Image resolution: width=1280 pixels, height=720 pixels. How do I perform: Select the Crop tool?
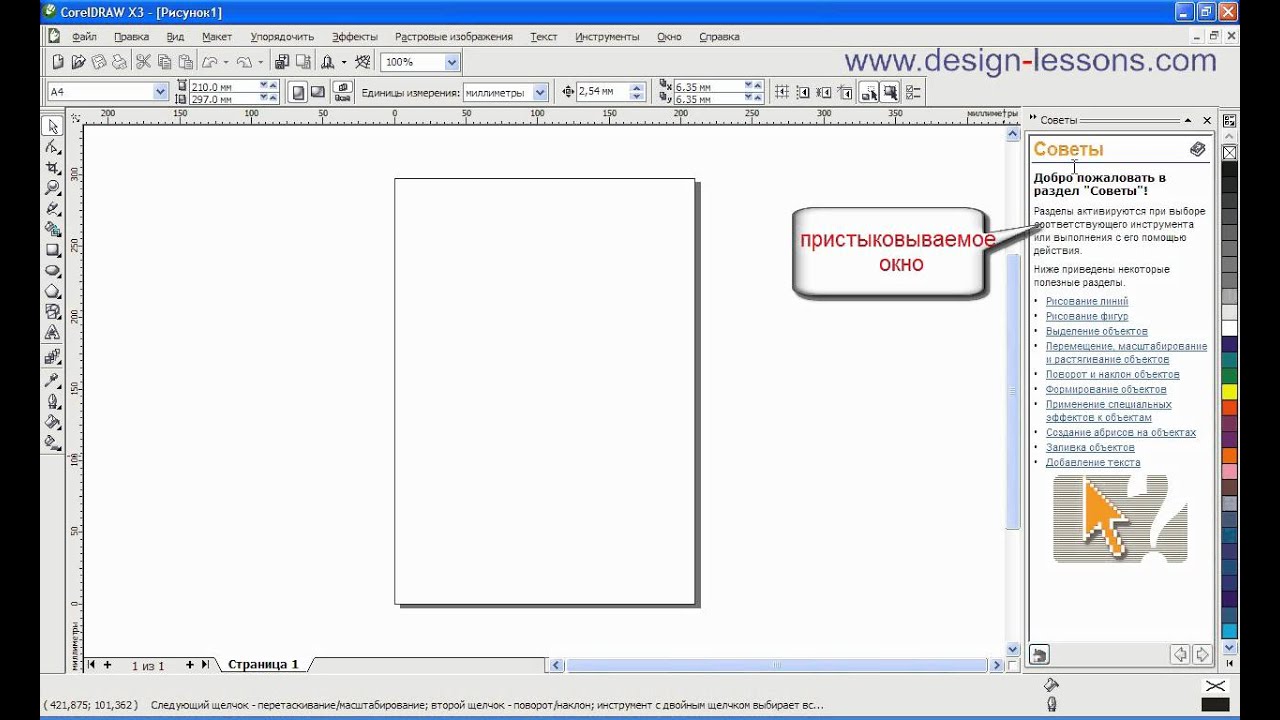click(x=52, y=167)
